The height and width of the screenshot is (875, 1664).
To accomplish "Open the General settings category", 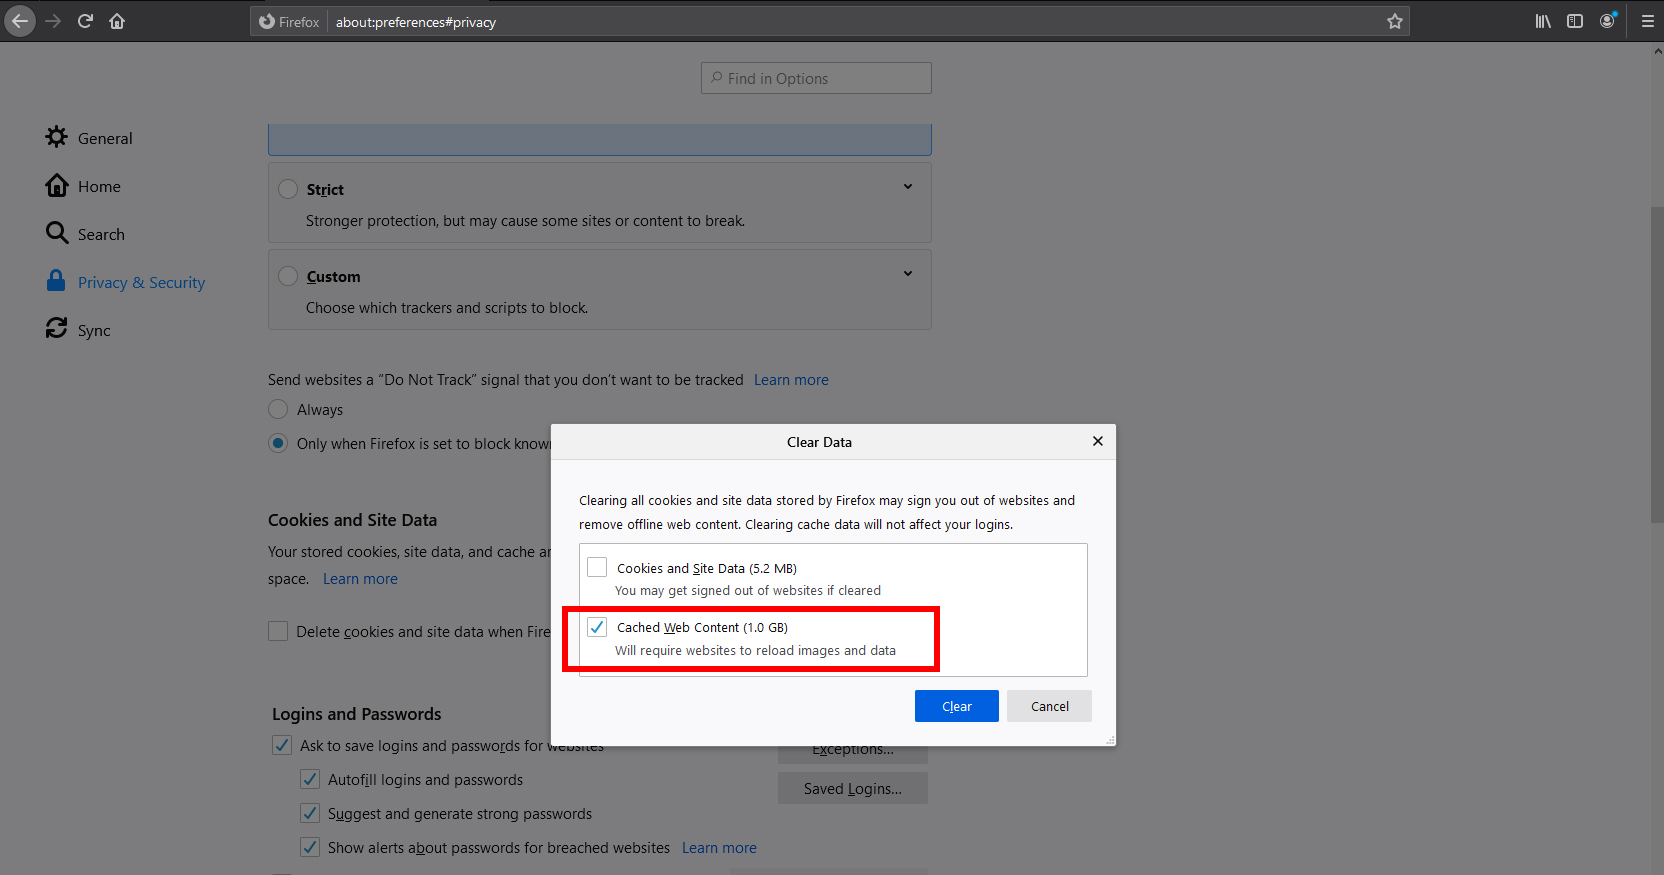I will coord(104,138).
